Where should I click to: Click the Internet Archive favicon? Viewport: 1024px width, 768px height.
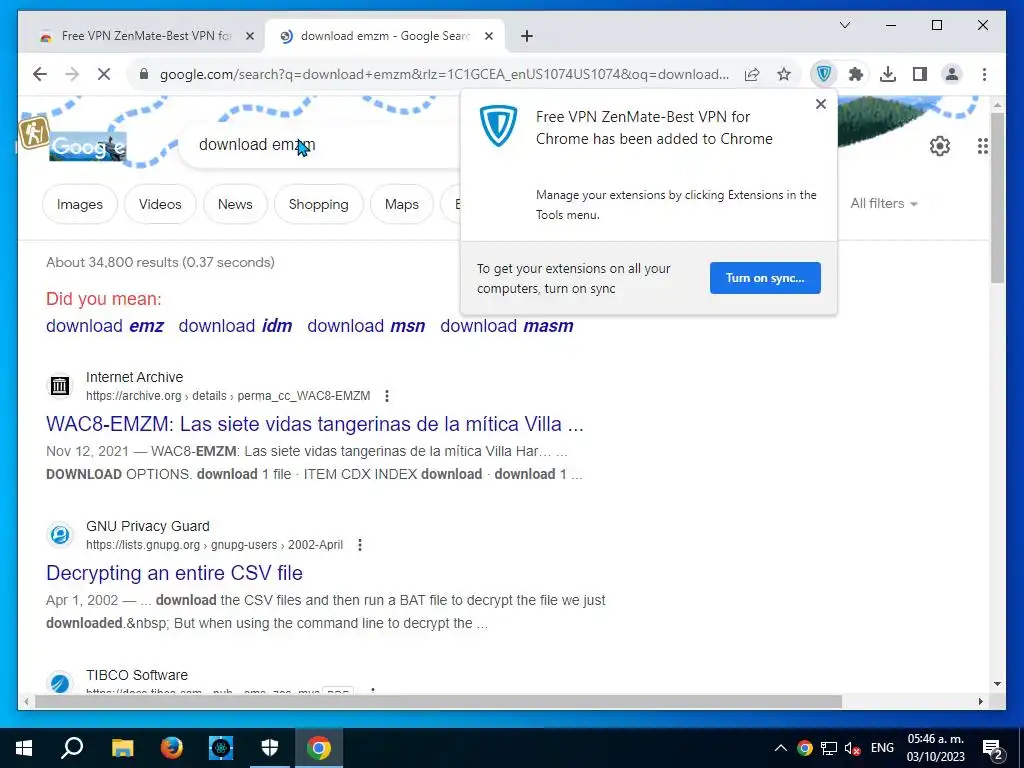pyautogui.click(x=59, y=386)
